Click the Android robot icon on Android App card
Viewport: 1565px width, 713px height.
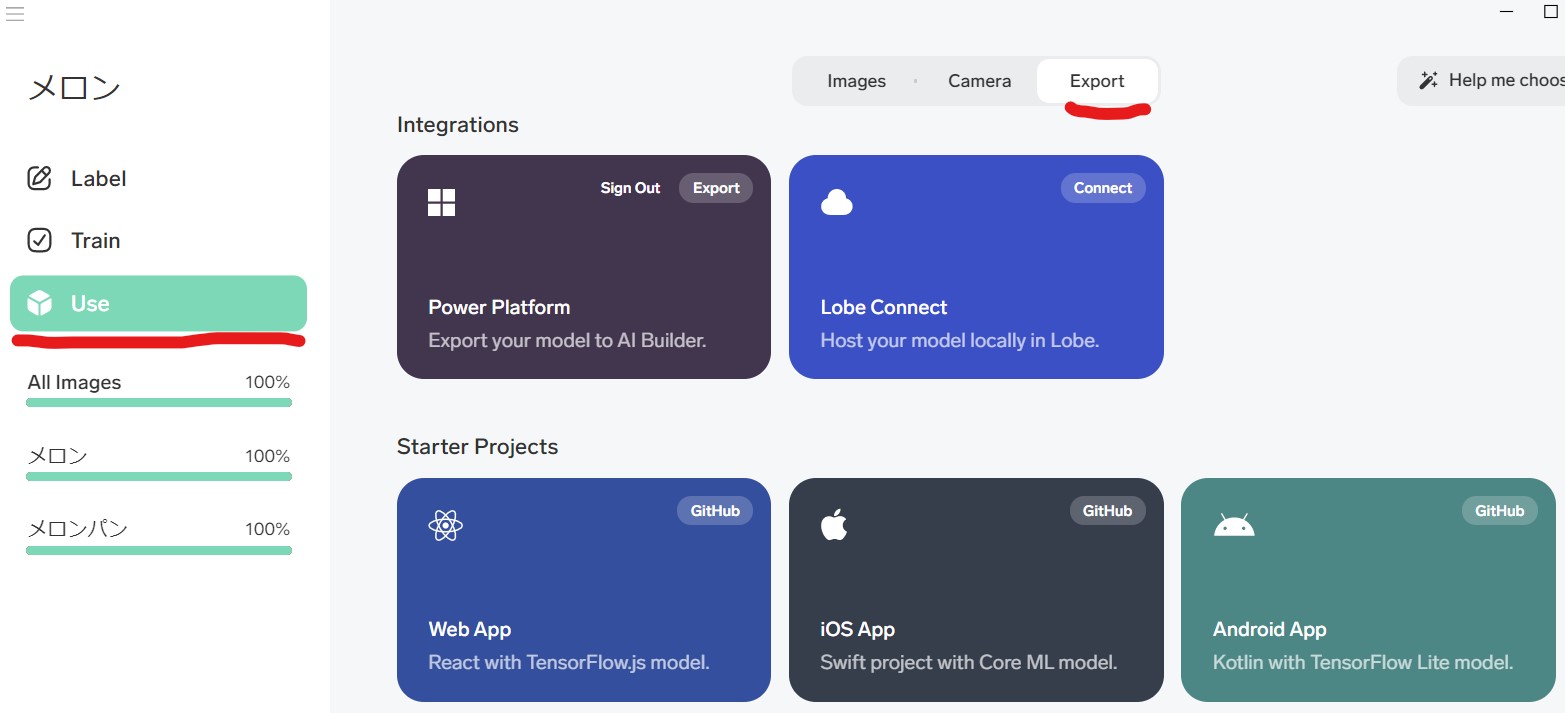pyautogui.click(x=1234, y=525)
